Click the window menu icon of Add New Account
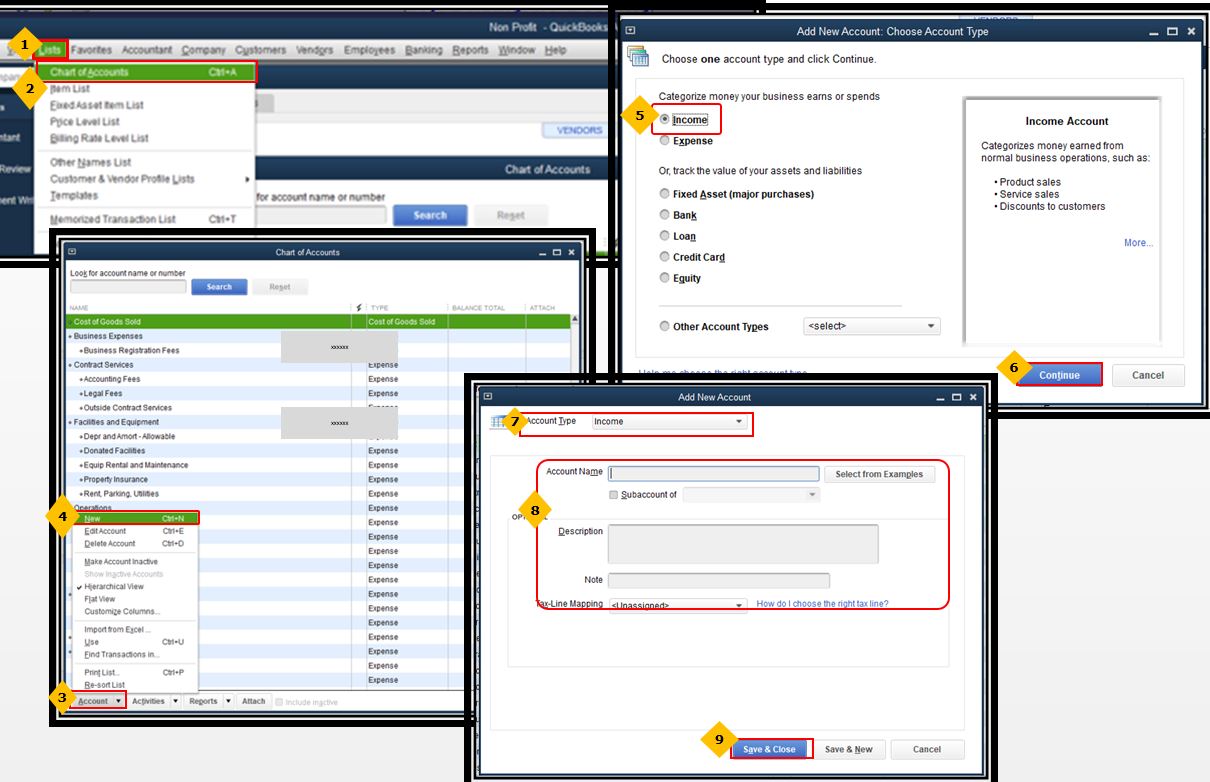This screenshot has width=1210, height=782. click(488, 397)
